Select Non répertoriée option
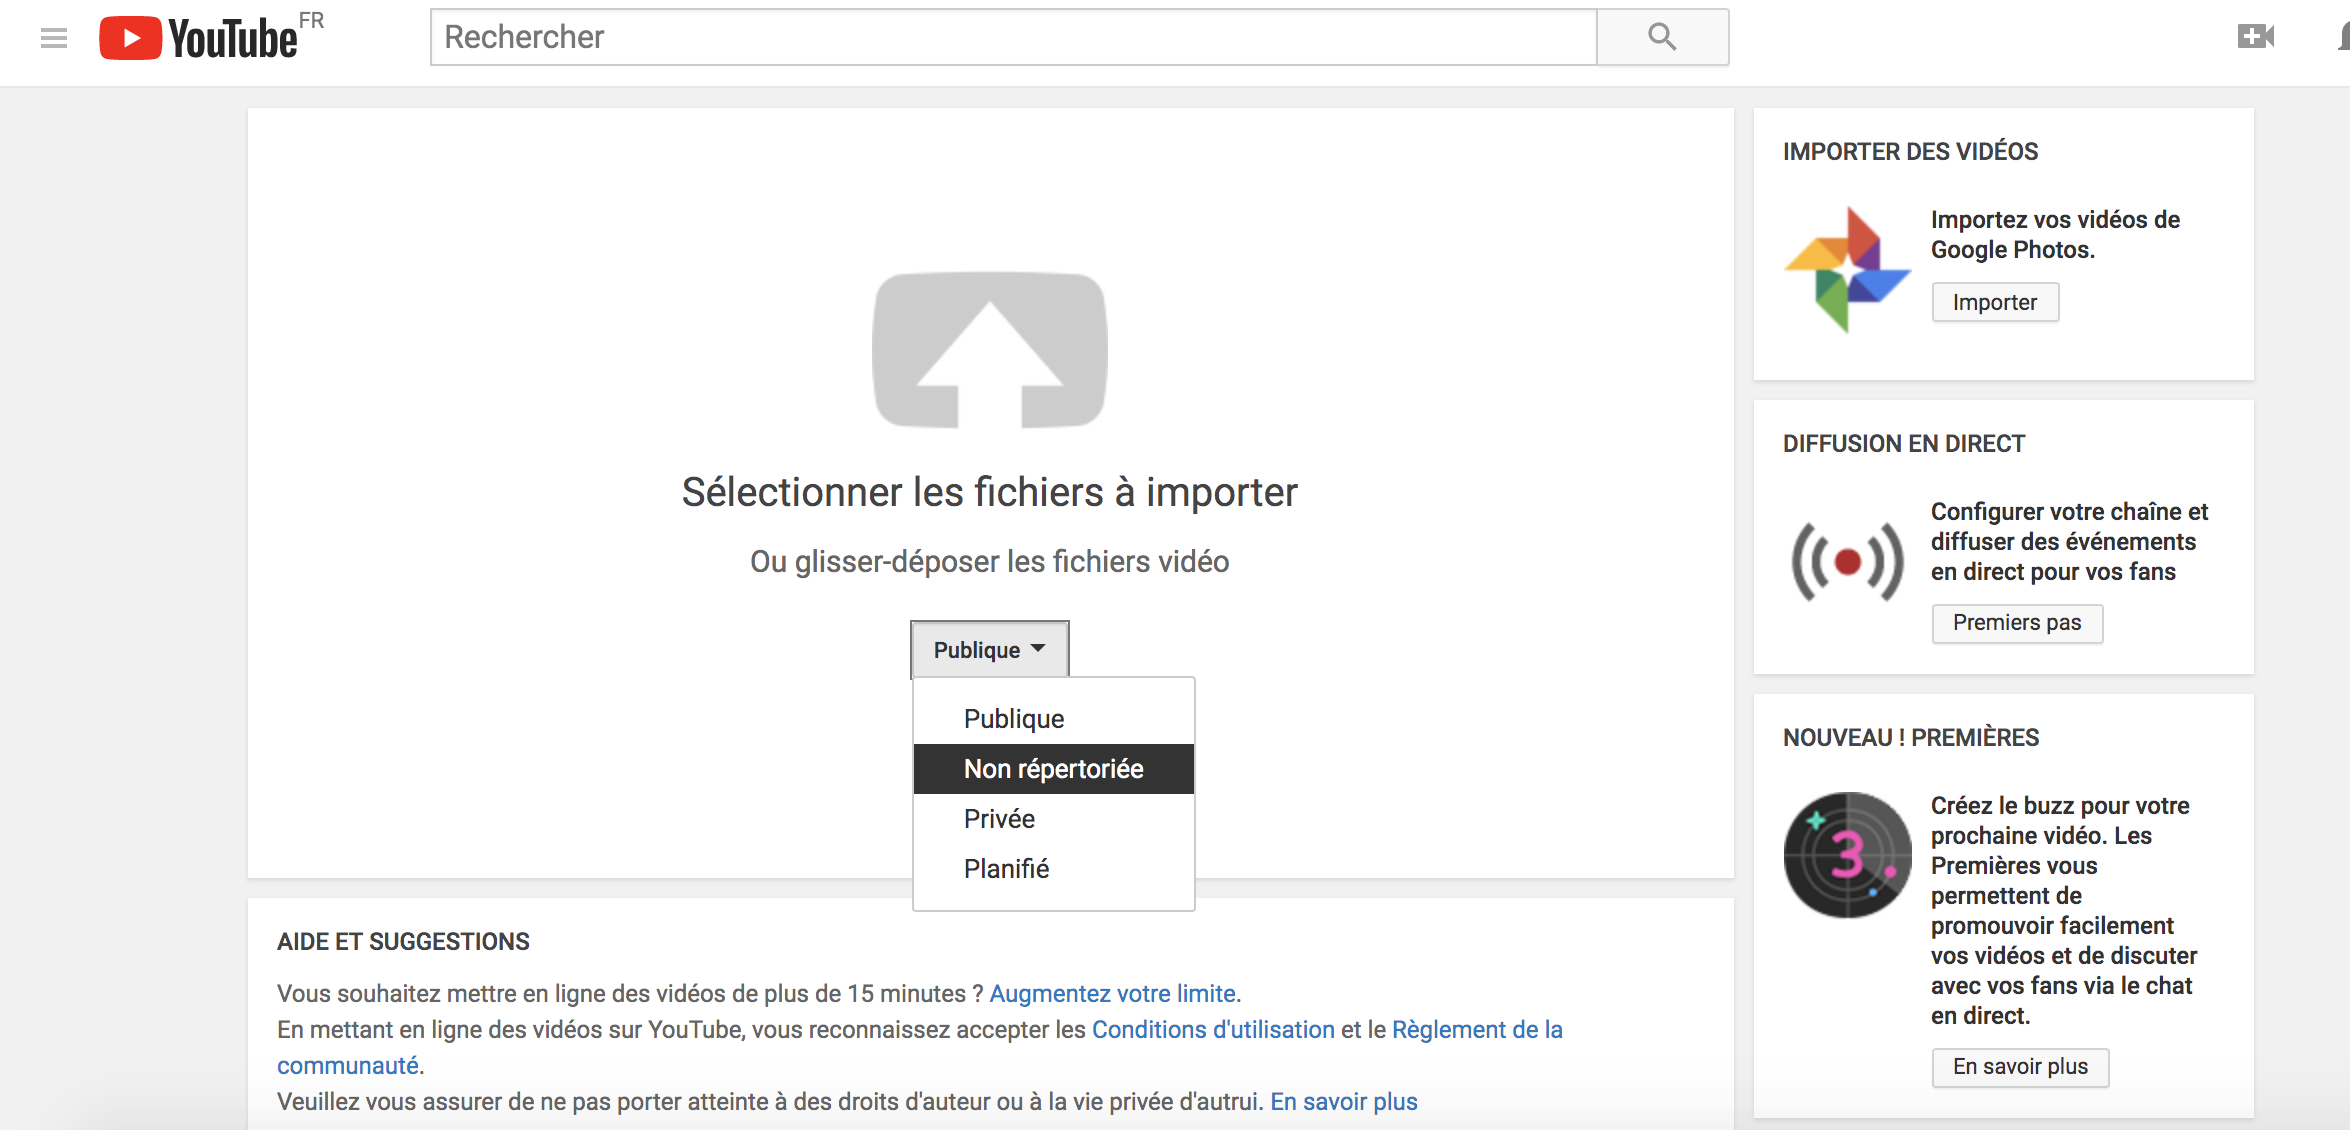2350x1130 pixels. tap(1054, 769)
